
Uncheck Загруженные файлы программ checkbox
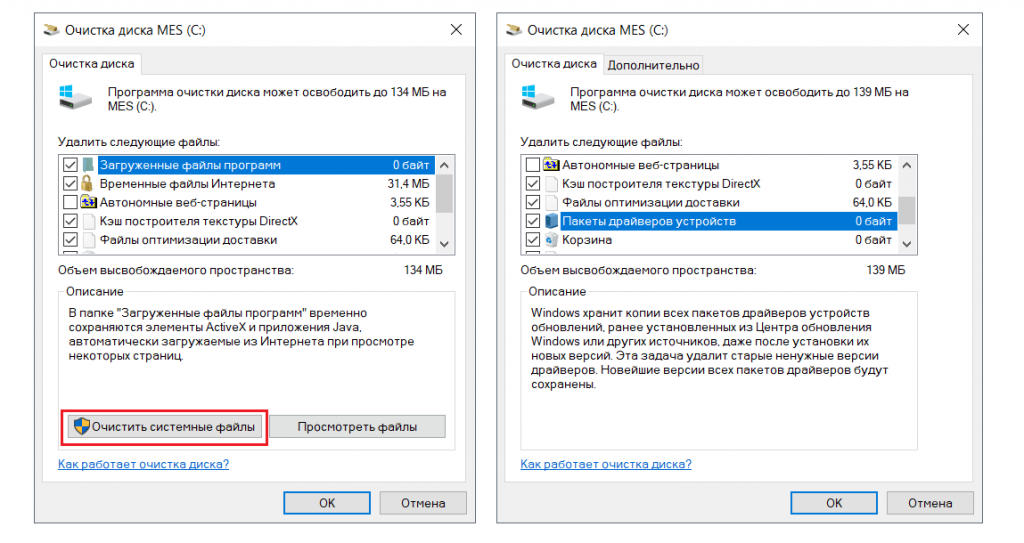click(70, 165)
